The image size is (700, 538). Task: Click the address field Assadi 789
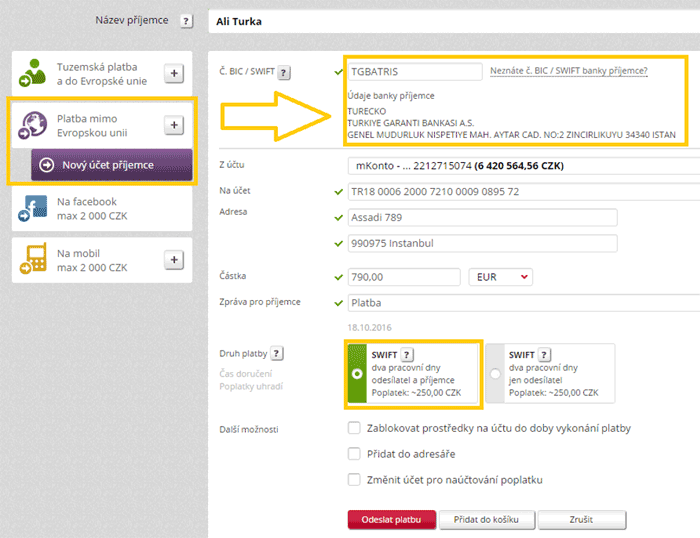(x=483, y=217)
